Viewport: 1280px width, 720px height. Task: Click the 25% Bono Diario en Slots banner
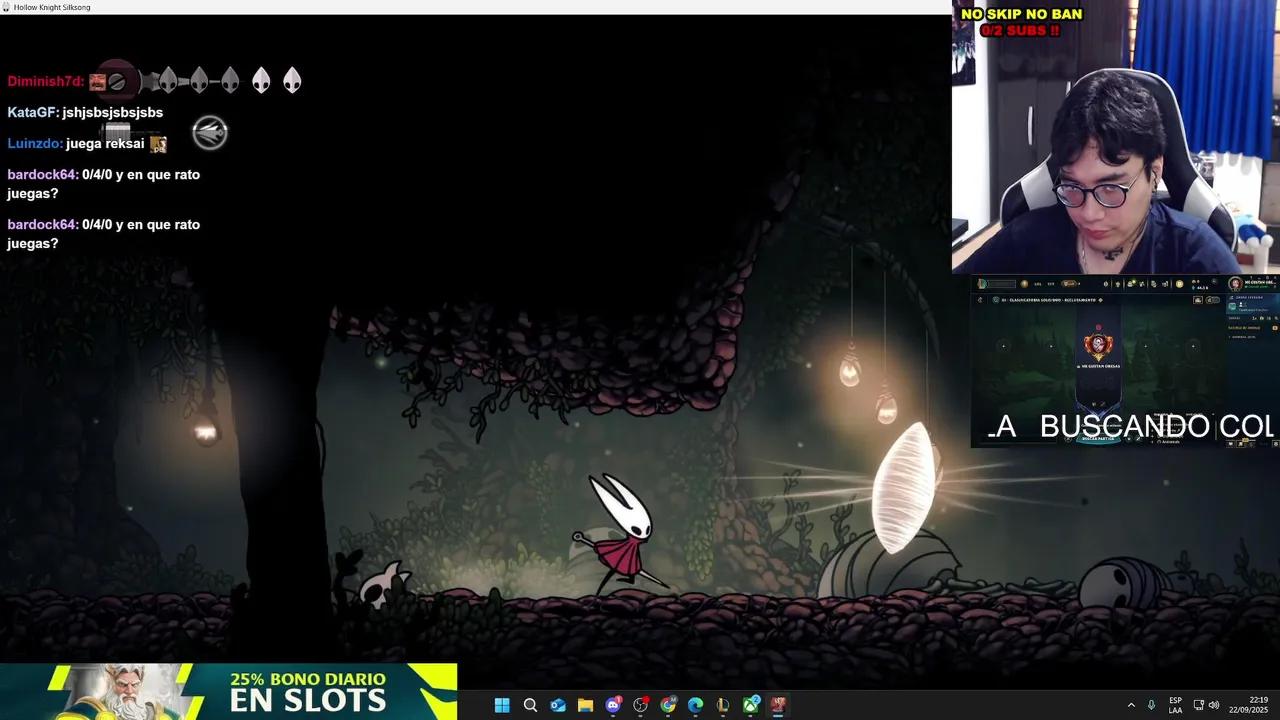(x=229, y=691)
